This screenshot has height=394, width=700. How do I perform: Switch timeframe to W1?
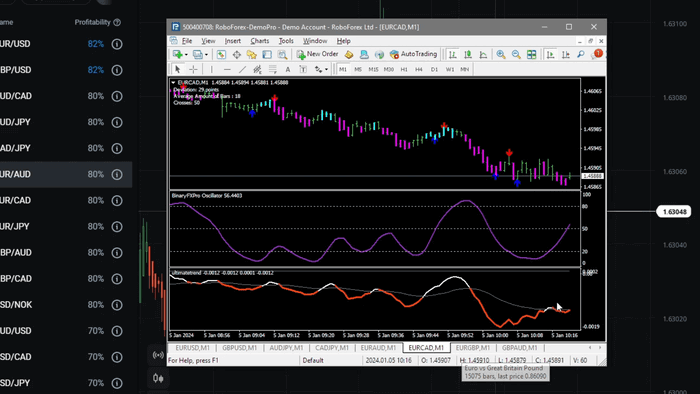(x=450, y=69)
